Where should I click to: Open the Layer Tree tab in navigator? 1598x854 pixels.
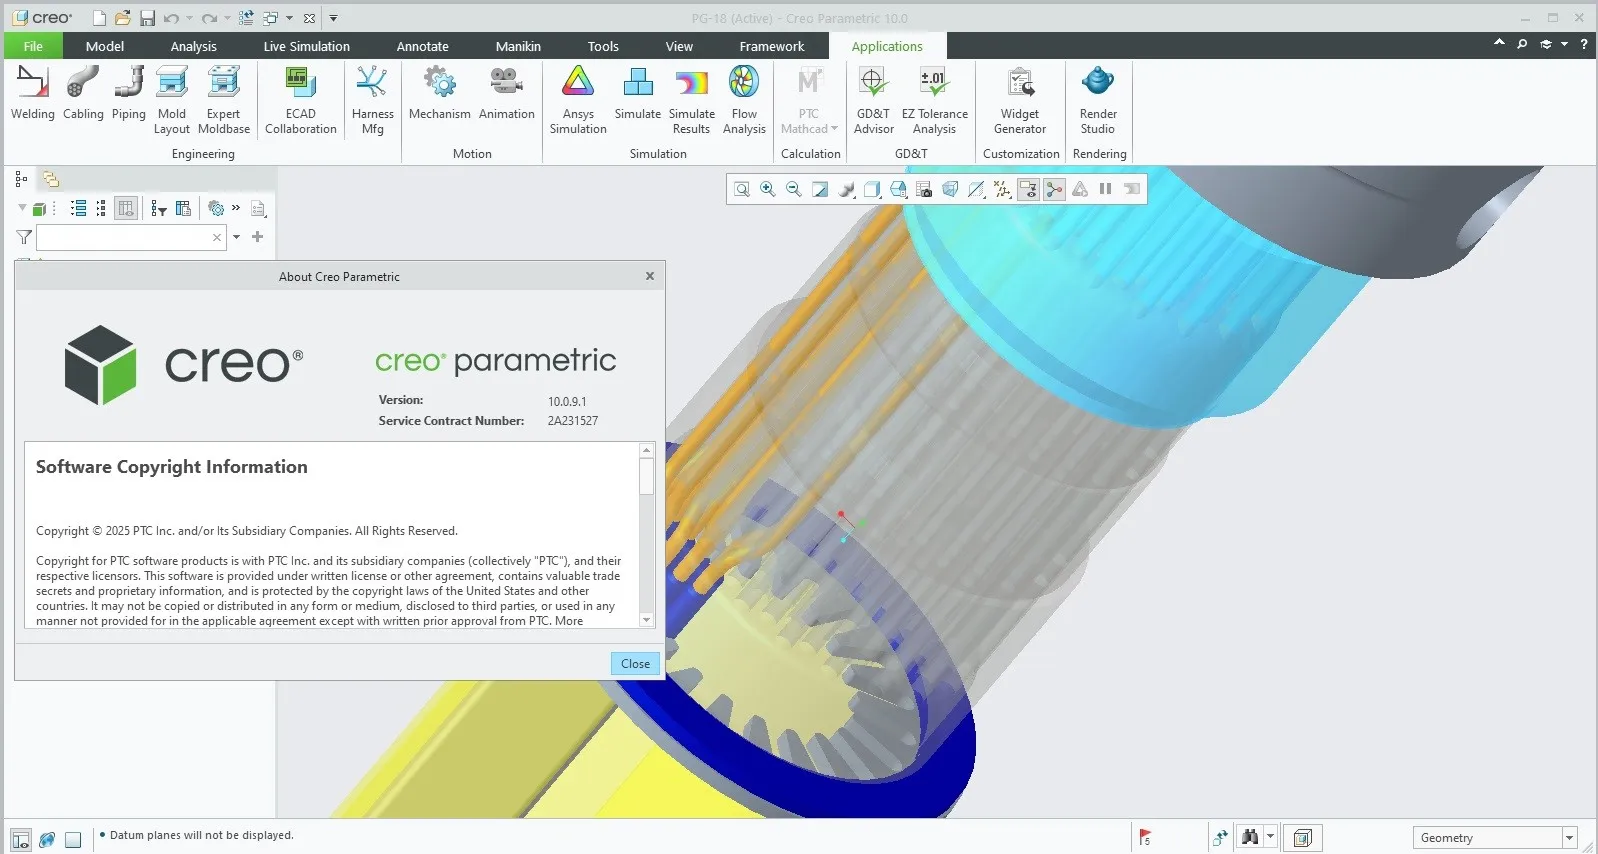tap(51, 179)
